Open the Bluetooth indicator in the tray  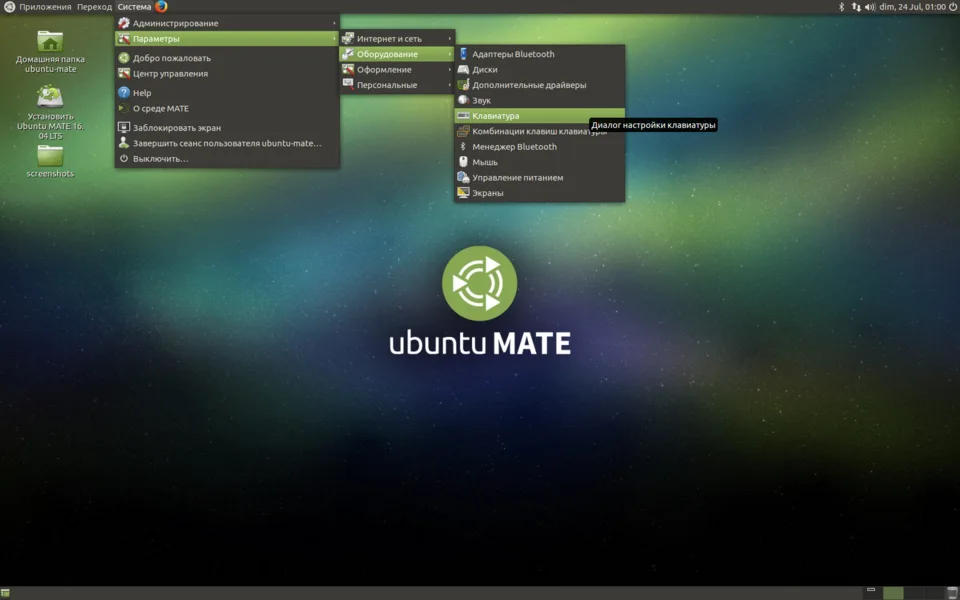[841, 7]
